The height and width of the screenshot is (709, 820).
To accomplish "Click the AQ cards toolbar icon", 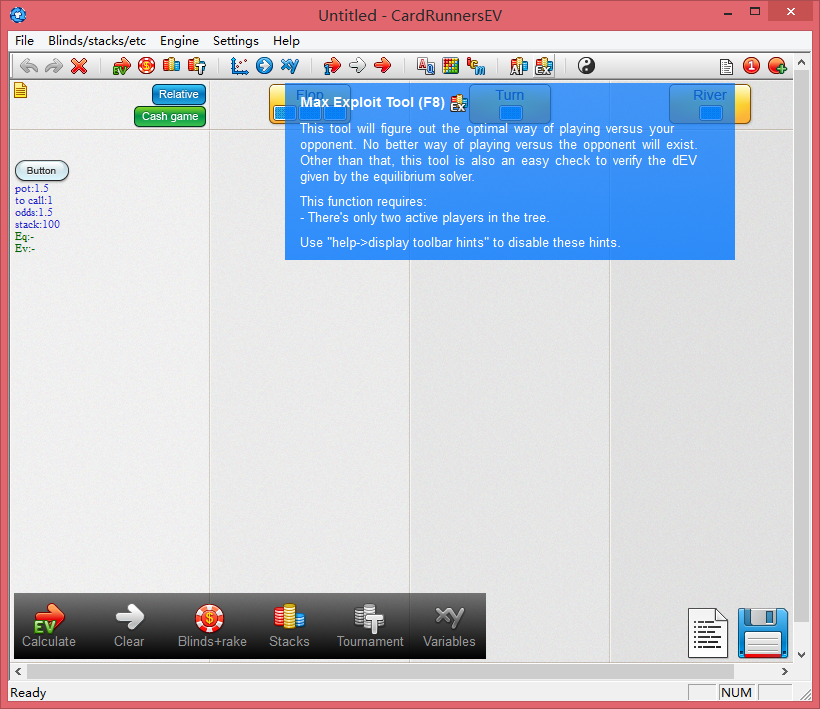I will pos(425,66).
